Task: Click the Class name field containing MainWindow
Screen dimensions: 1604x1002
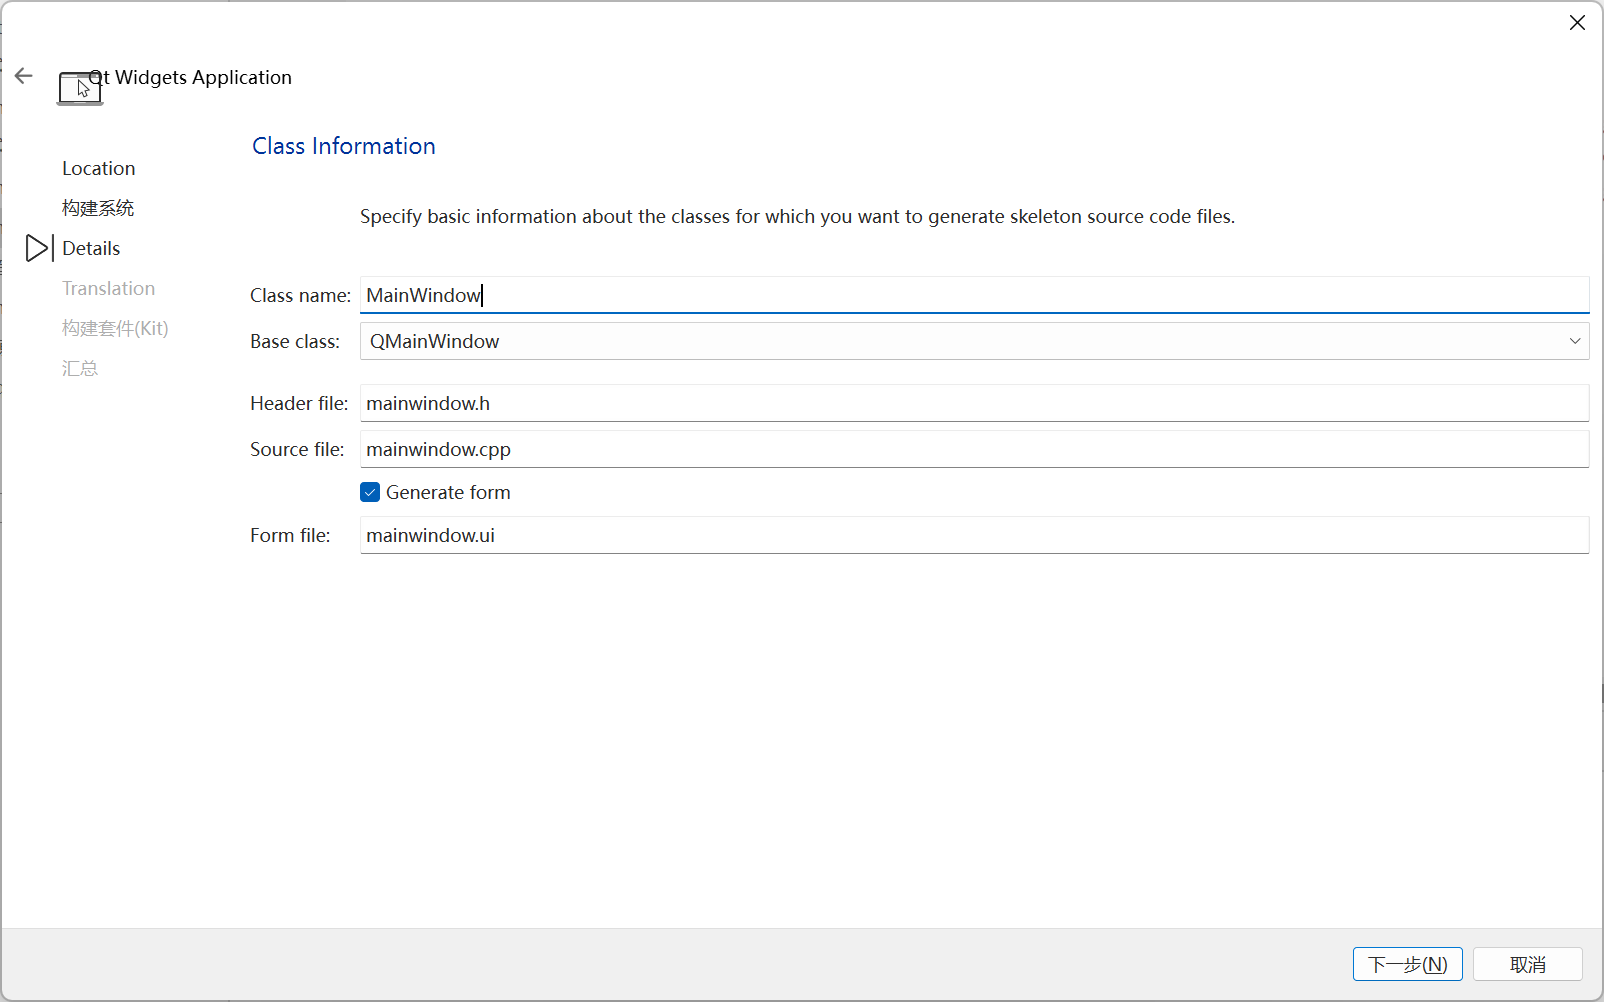Action: [974, 295]
